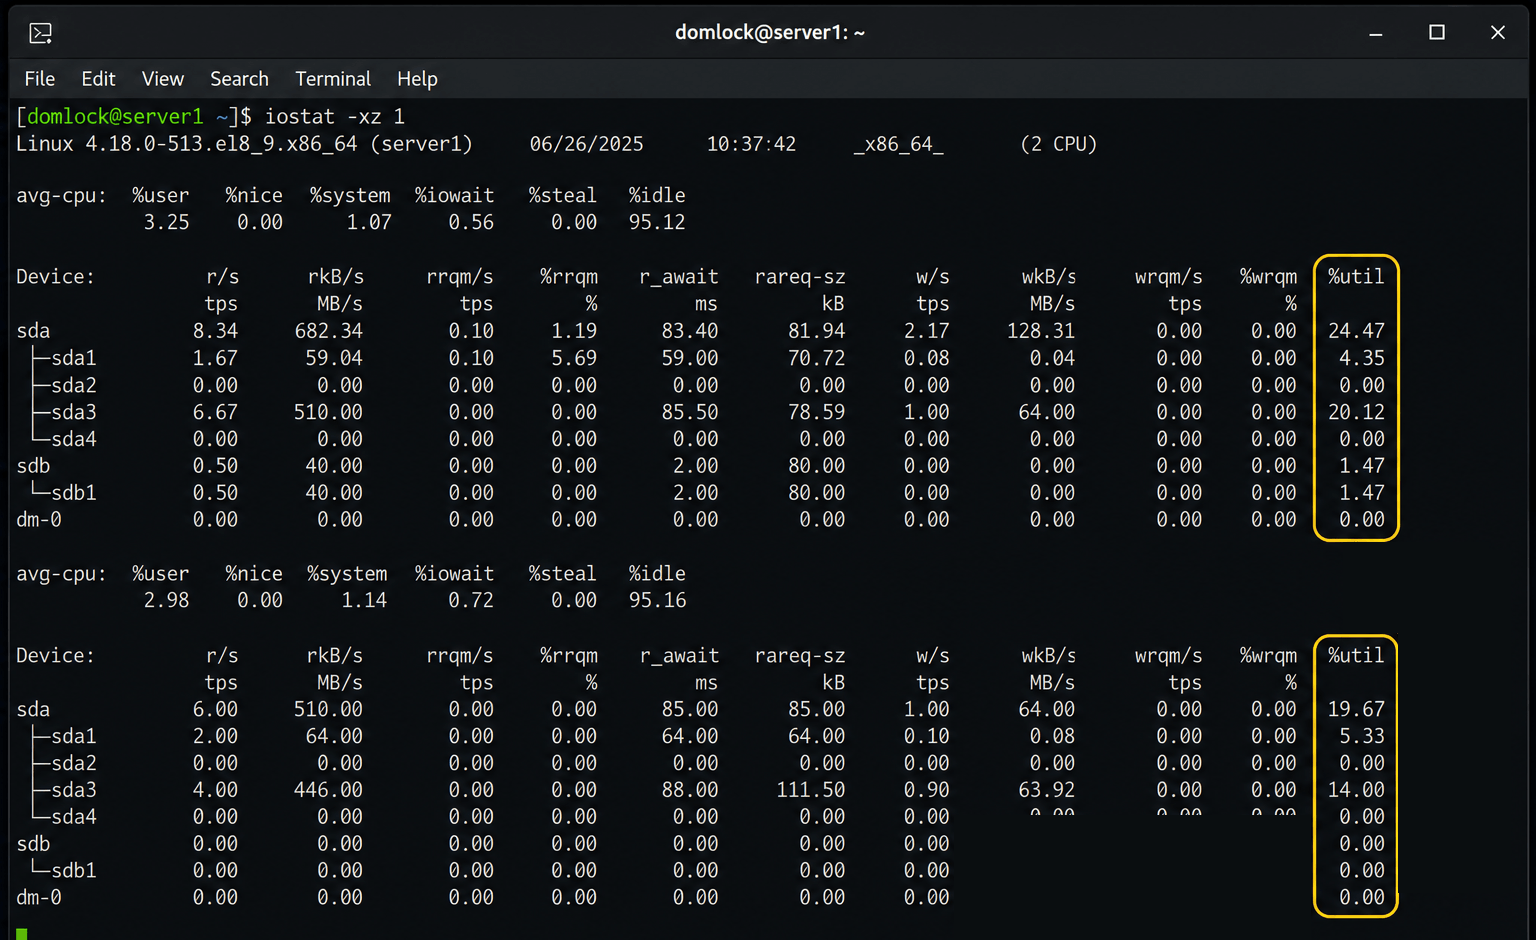Minimize the terminal window
The image size is (1536, 940).
[x=1376, y=33]
